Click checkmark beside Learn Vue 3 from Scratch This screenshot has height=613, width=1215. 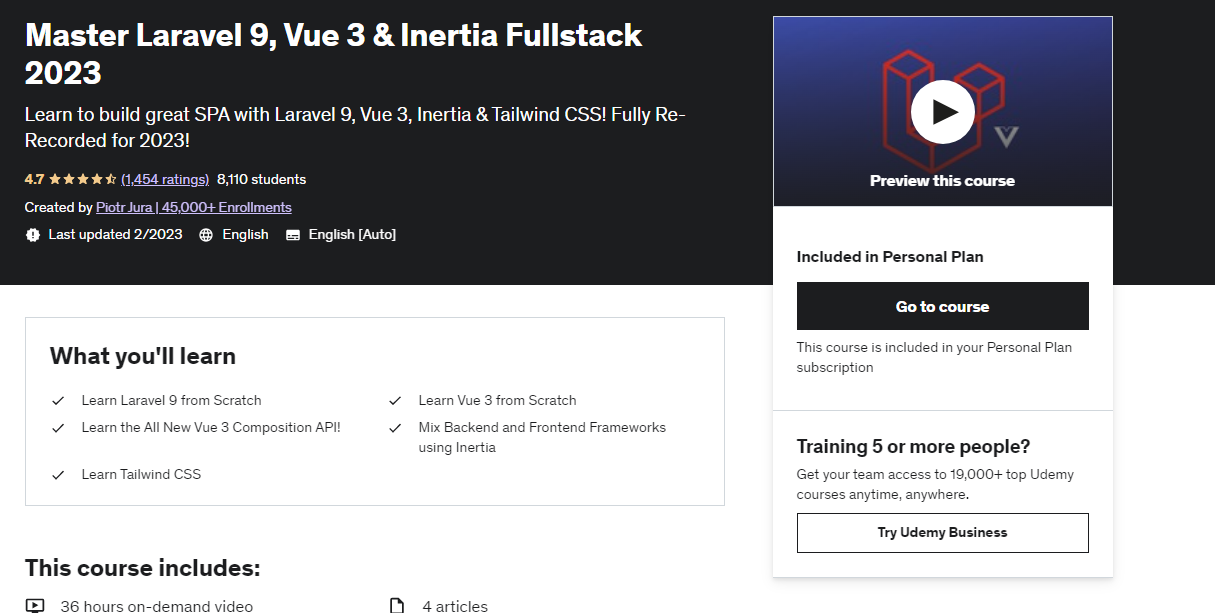pyautogui.click(x=395, y=401)
